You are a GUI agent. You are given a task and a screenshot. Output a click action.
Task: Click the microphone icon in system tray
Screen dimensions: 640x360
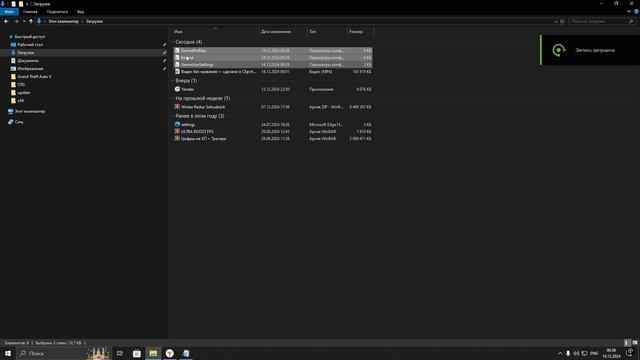pyautogui.click(x=568, y=353)
